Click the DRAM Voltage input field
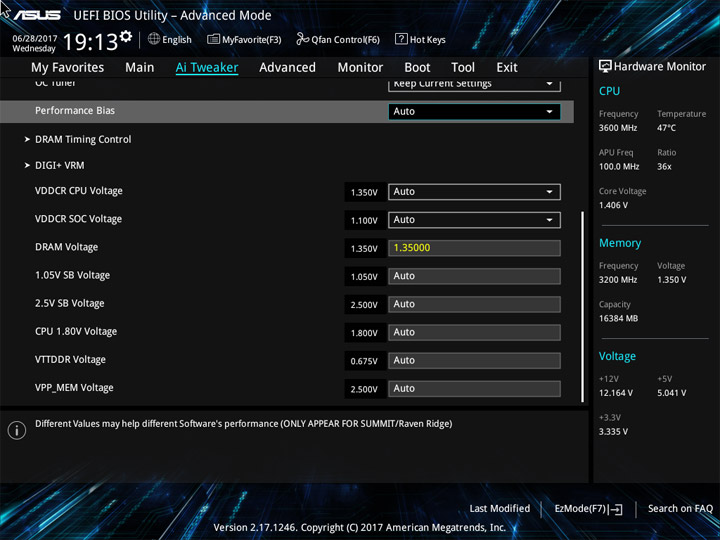The width and height of the screenshot is (720, 540). point(474,248)
